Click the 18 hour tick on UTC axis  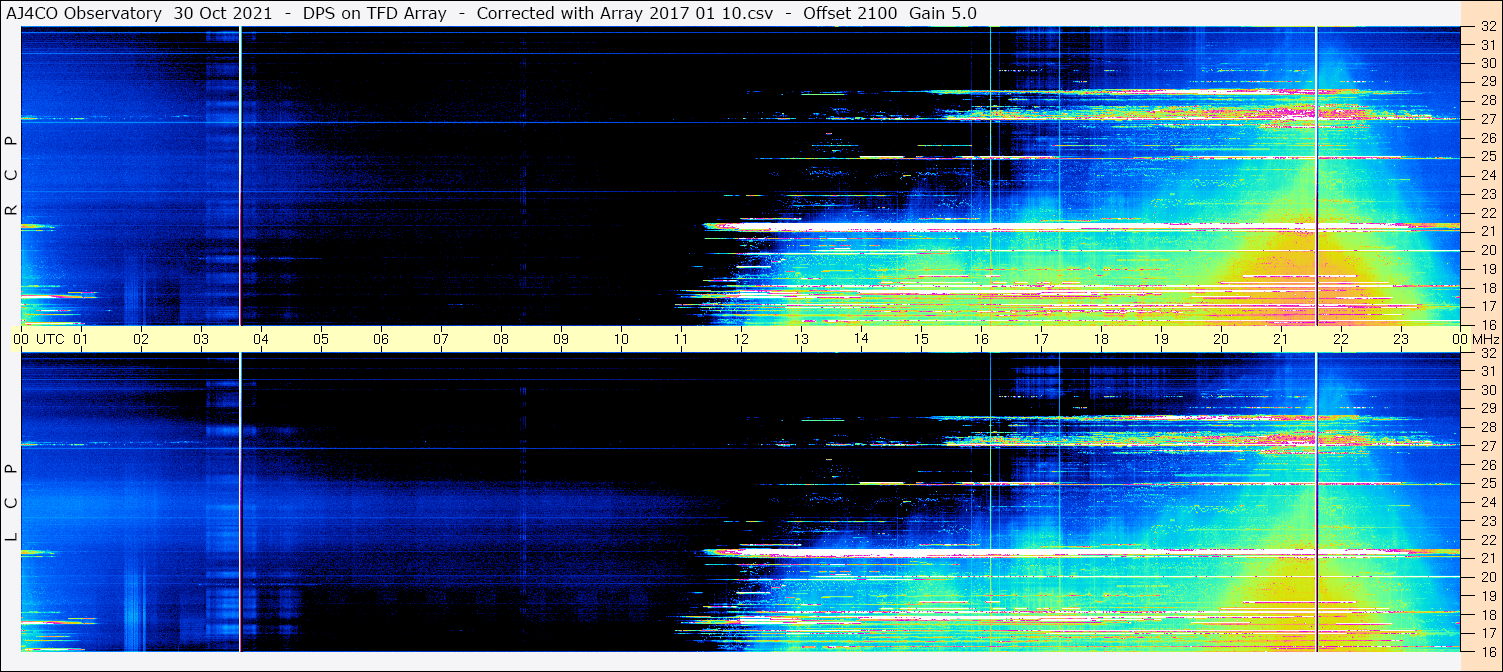tap(1101, 339)
